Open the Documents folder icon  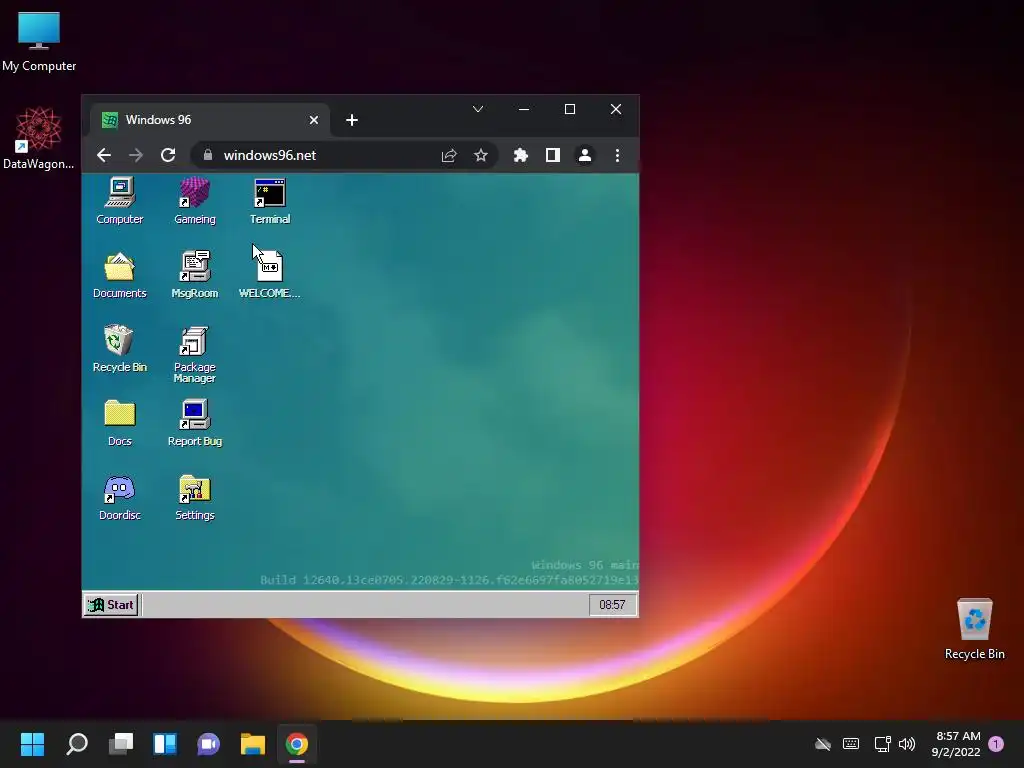click(120, 275)
